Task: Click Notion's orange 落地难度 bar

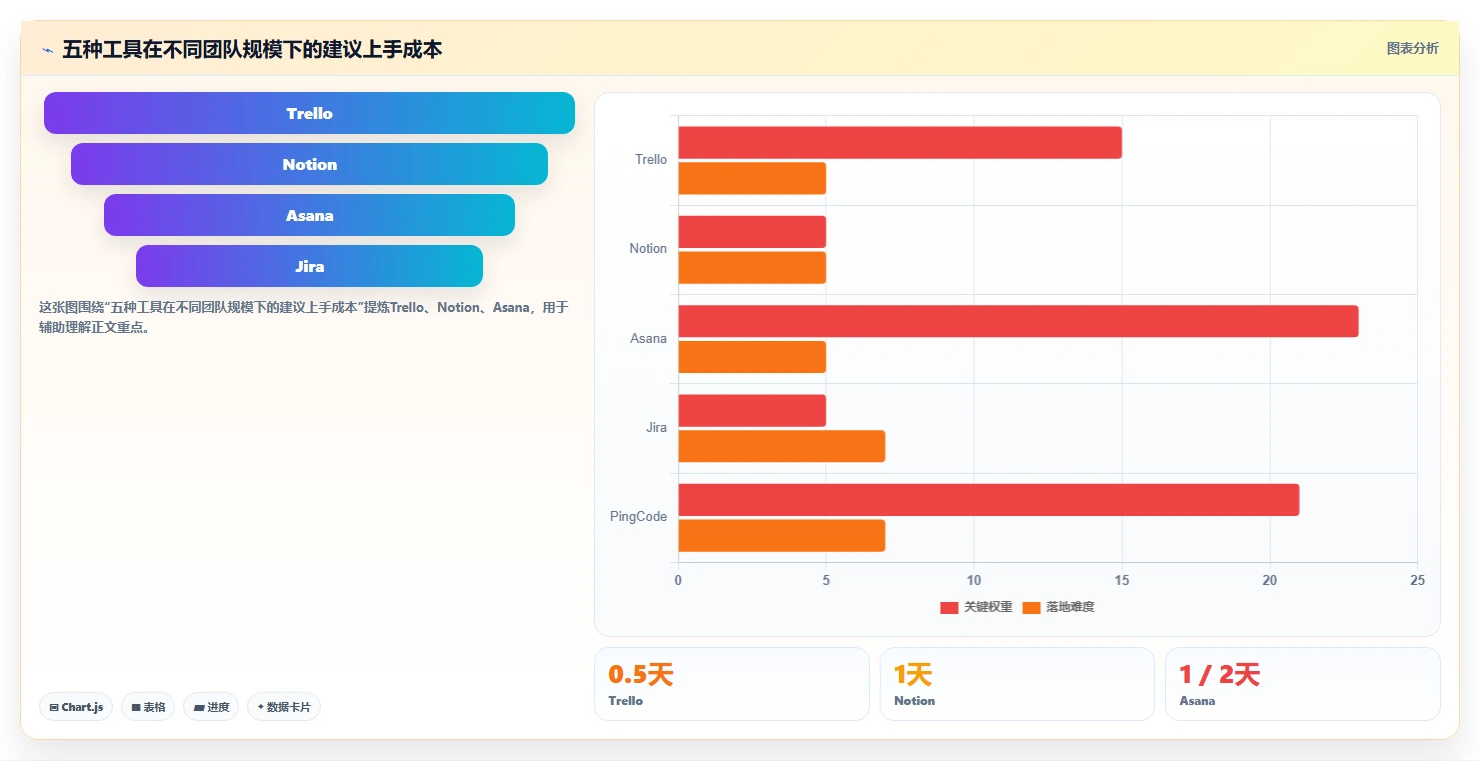Action: (752, 267)
